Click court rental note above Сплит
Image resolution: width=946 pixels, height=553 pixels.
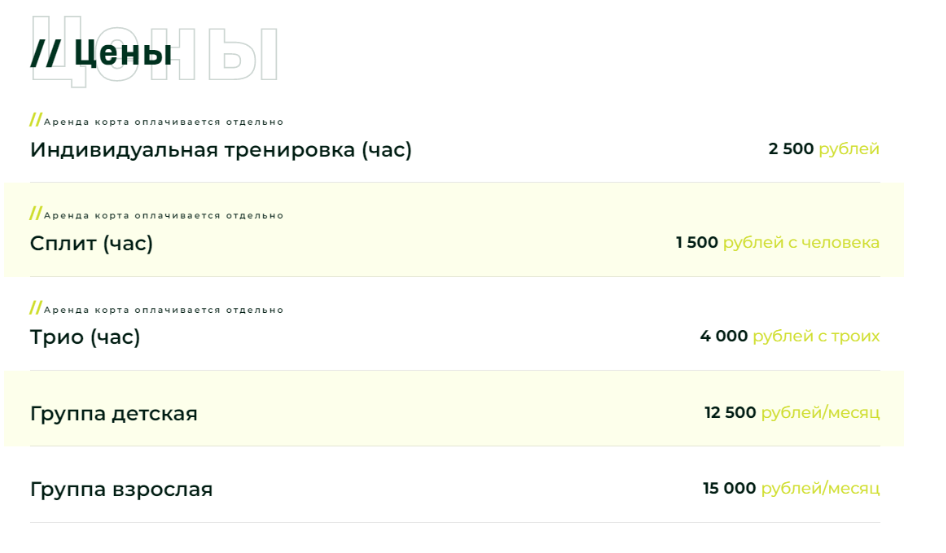164,215
